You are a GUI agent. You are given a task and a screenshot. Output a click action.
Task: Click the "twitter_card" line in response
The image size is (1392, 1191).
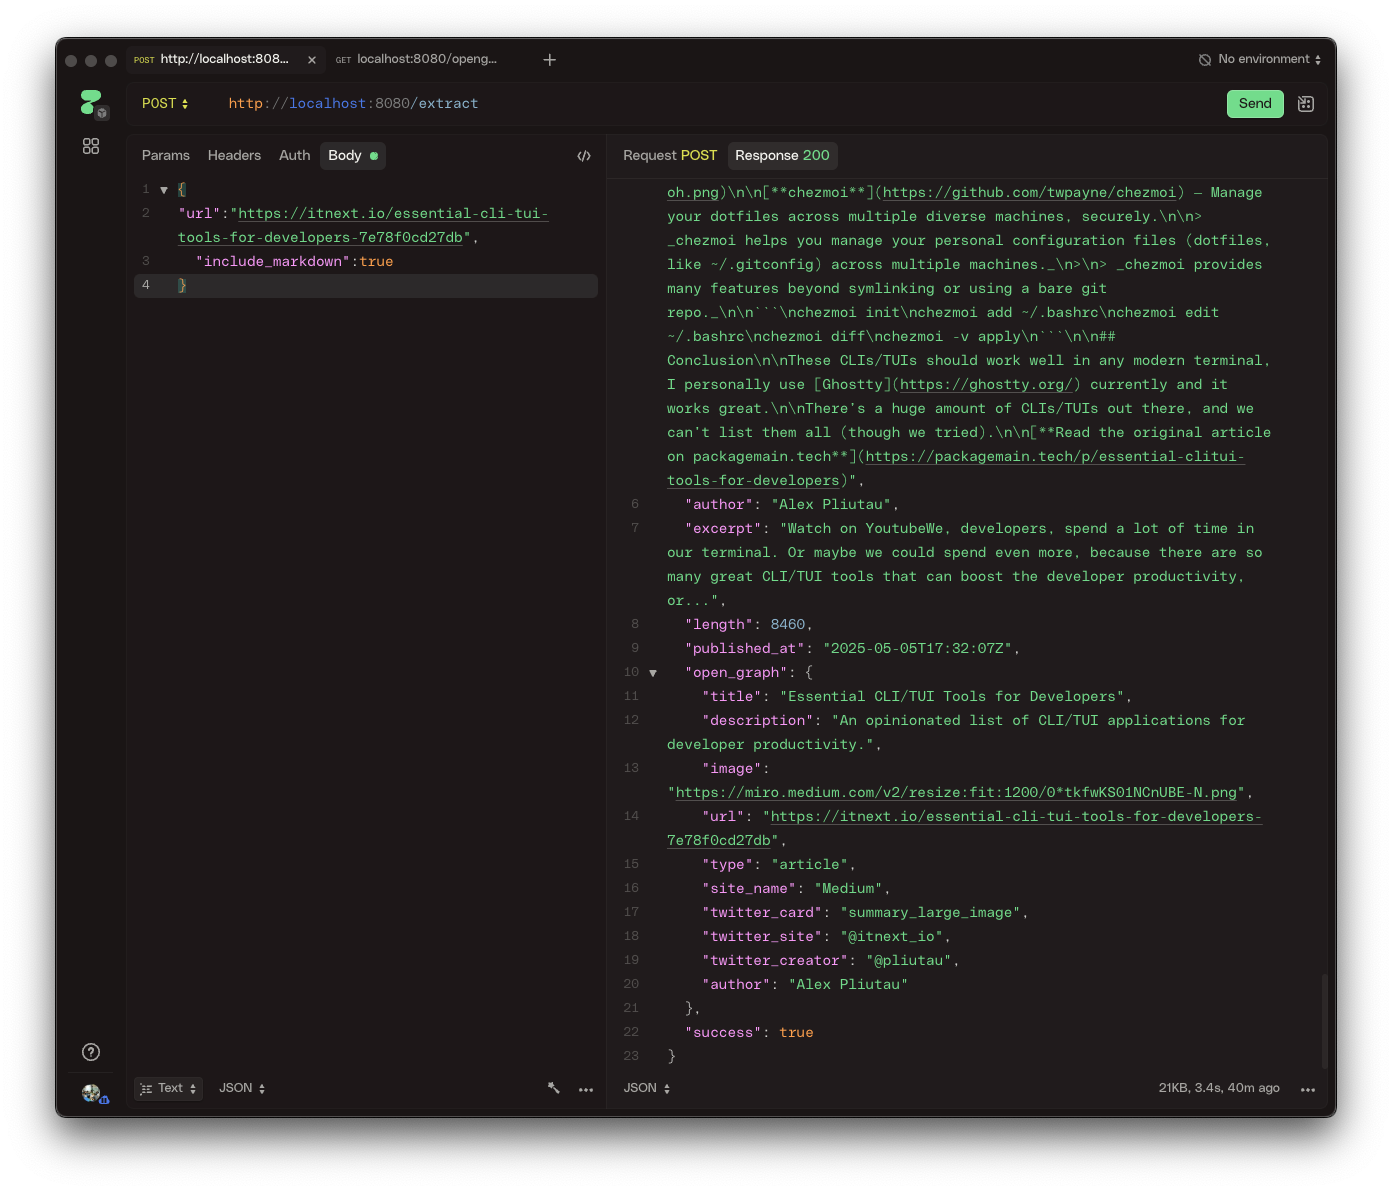865,912
